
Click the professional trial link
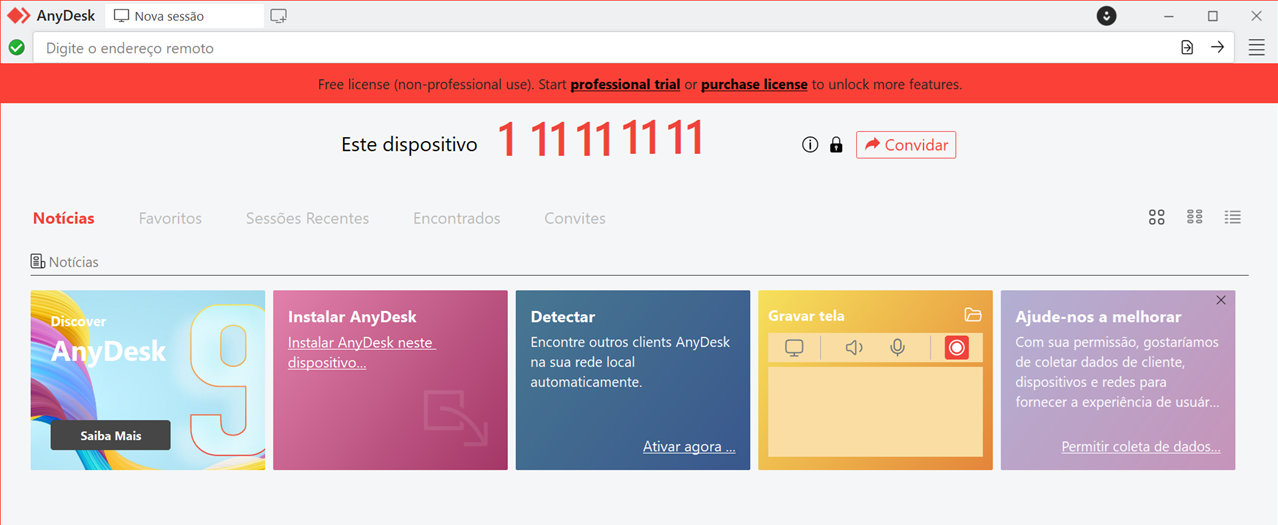point(625,85)
